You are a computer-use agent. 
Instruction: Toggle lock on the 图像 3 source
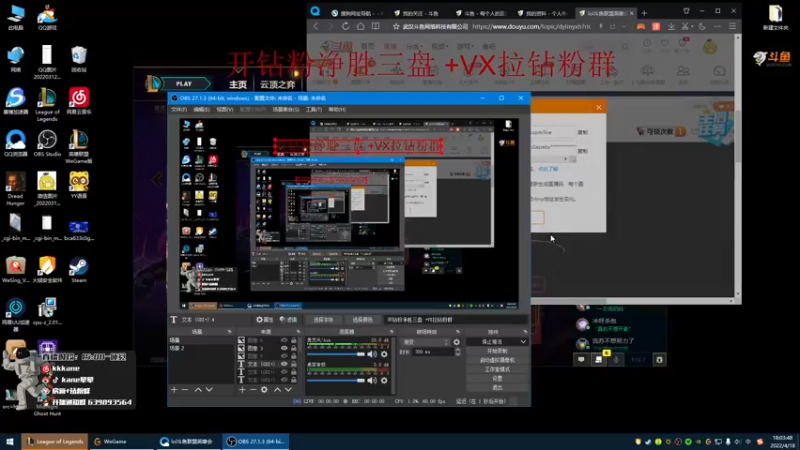click(293, 348)
